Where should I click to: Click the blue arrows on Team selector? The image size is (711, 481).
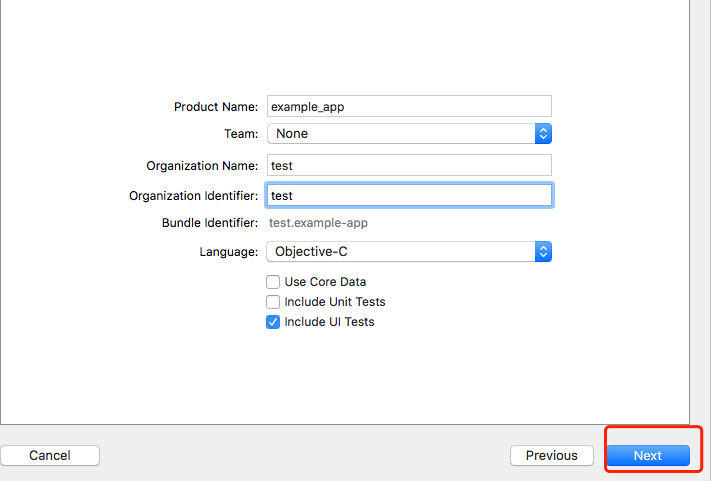pos(543,133)
